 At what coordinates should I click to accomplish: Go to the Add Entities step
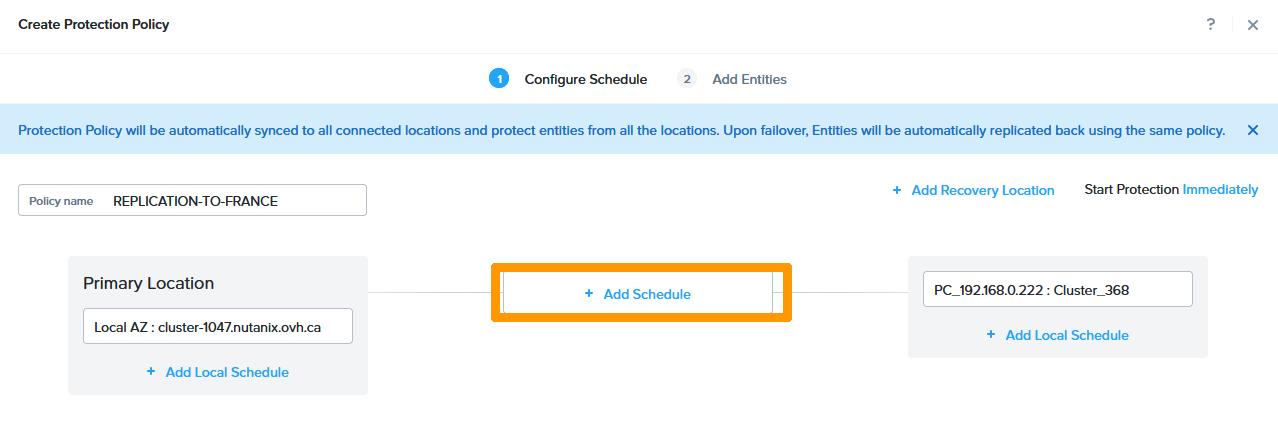(749, 79)
